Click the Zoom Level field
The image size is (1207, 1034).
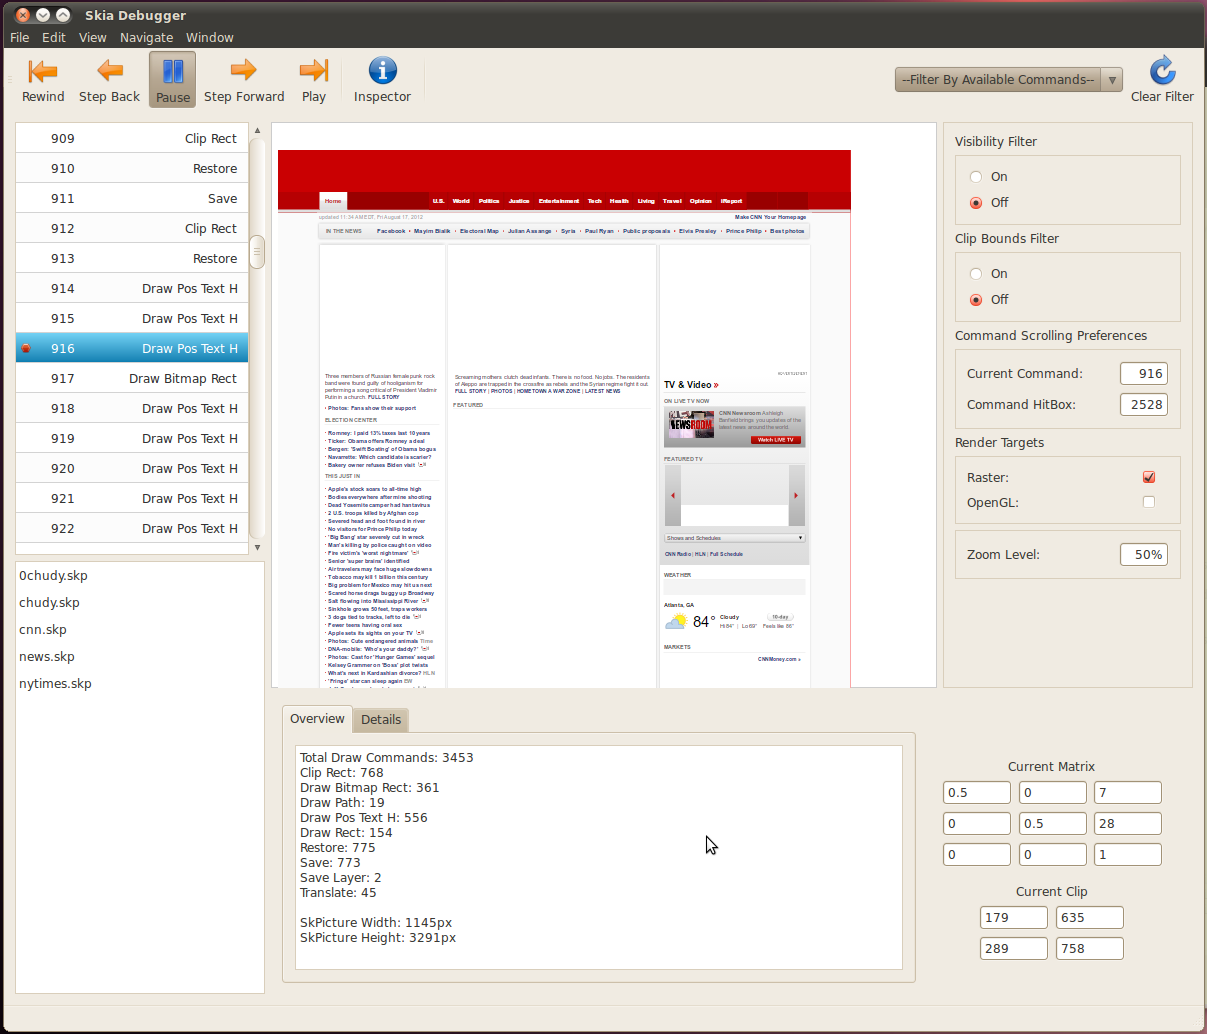click(1144, 555)
